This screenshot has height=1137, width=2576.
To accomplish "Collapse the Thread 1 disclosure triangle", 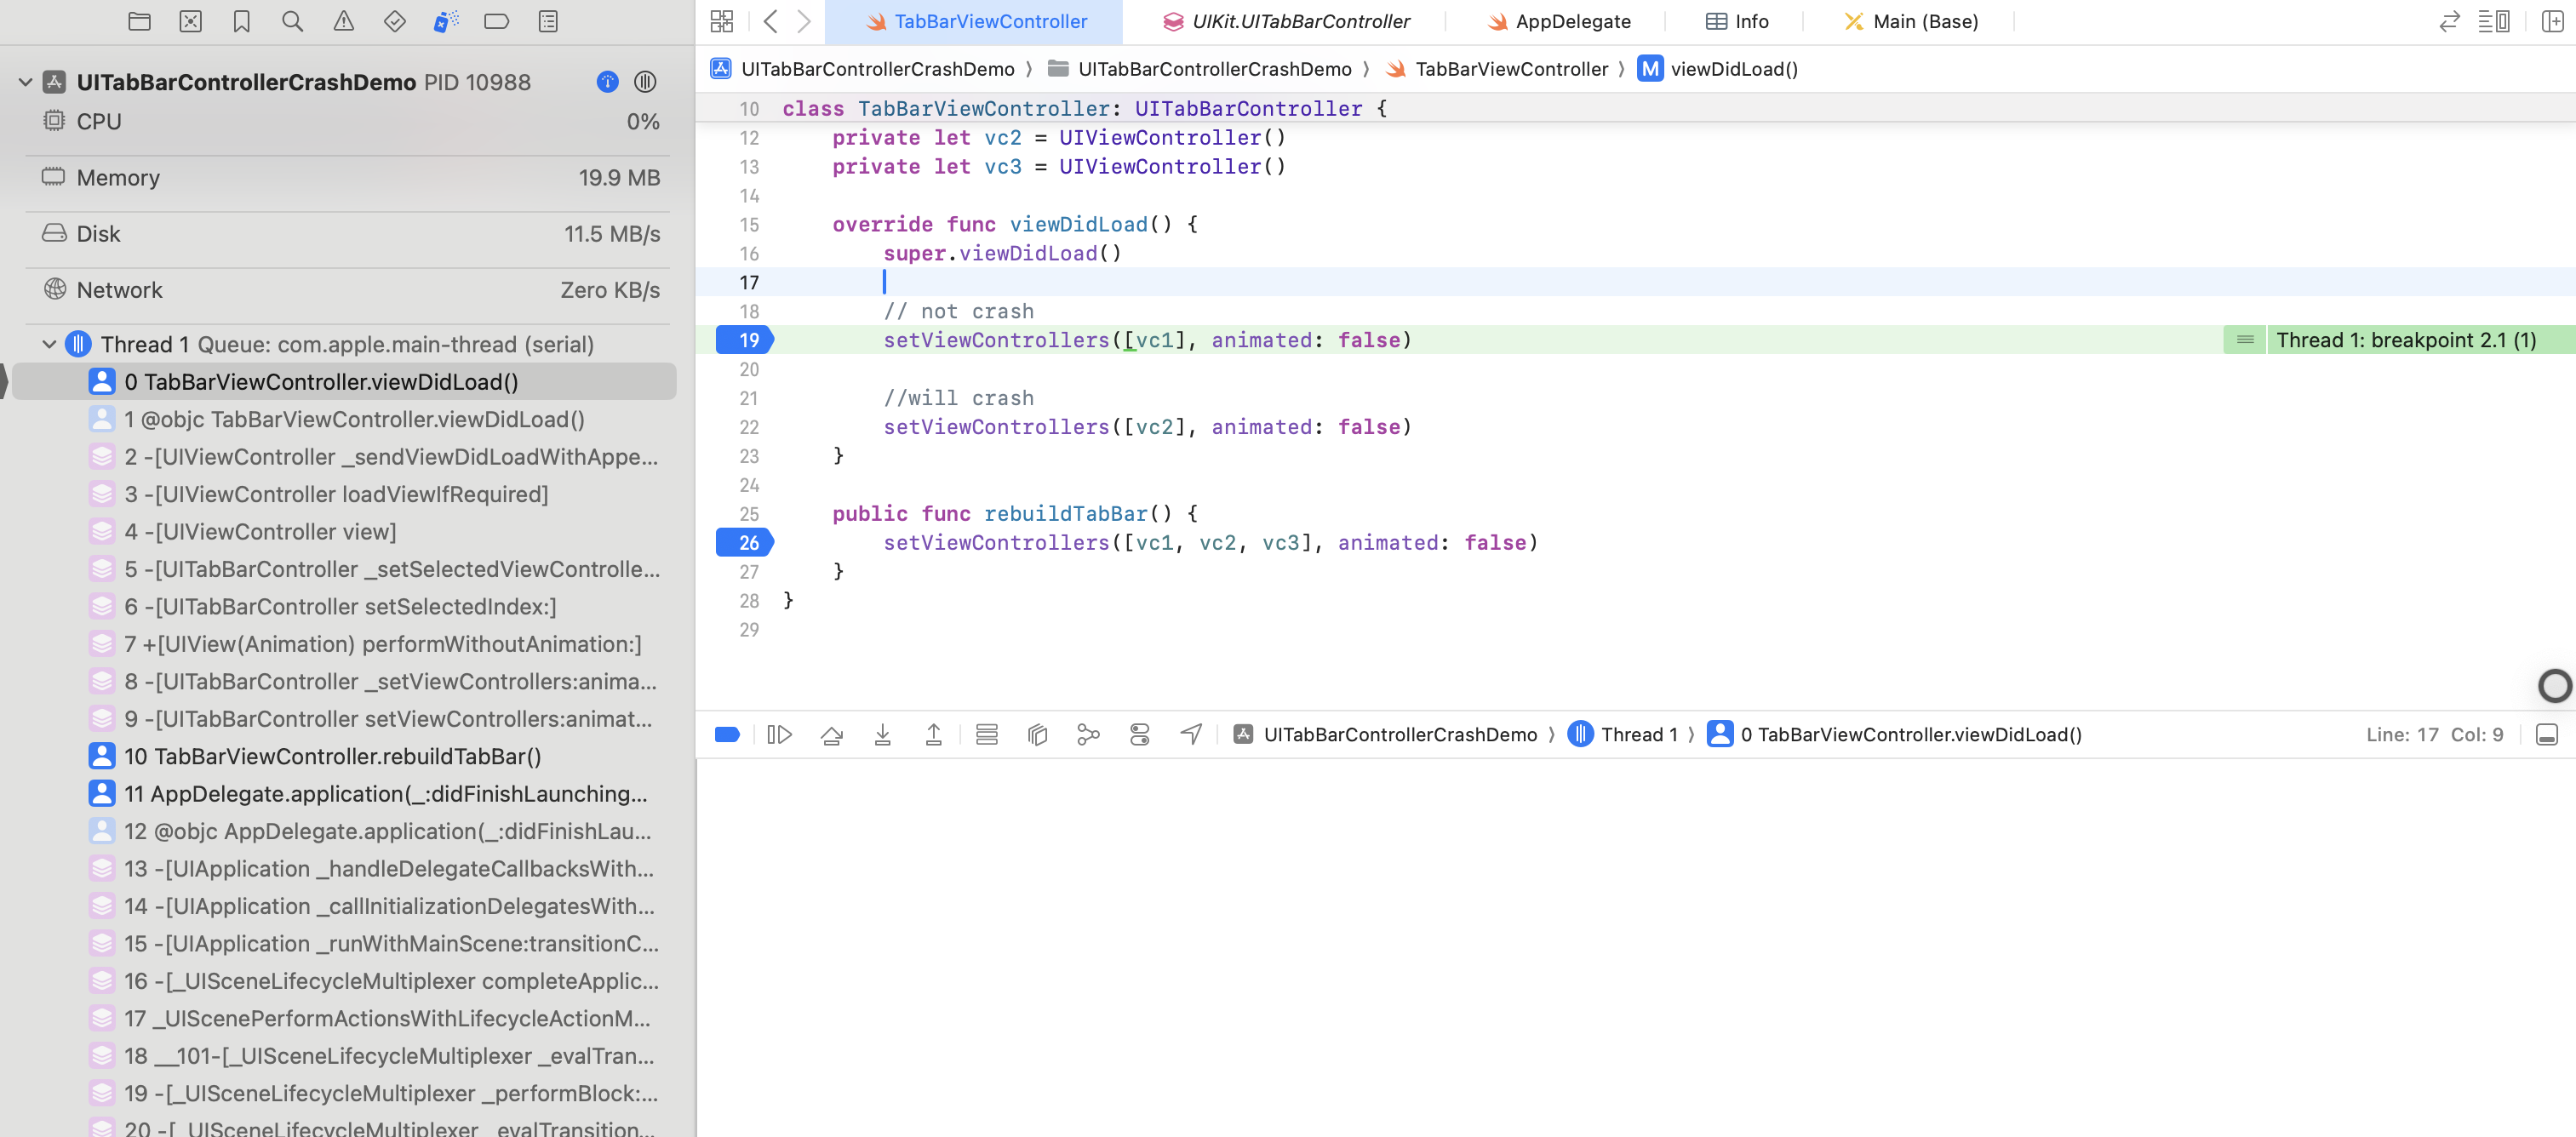I will coord(49,344).
